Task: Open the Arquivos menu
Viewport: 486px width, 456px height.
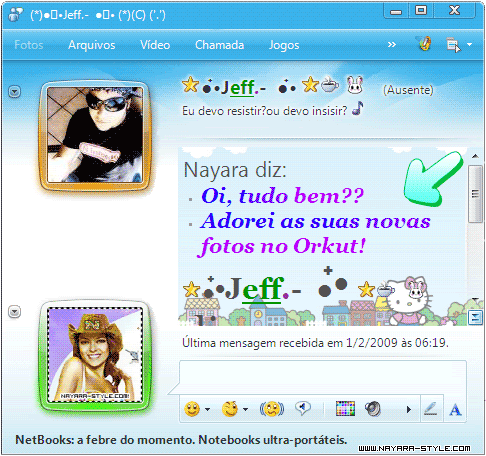Action: [92, 45]
